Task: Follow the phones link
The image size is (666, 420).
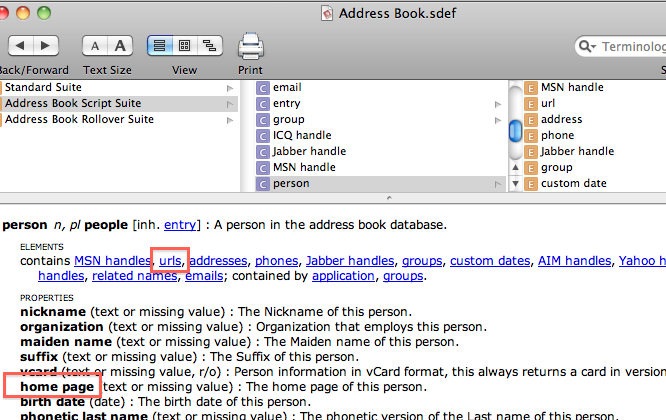Action: [277, 261]
